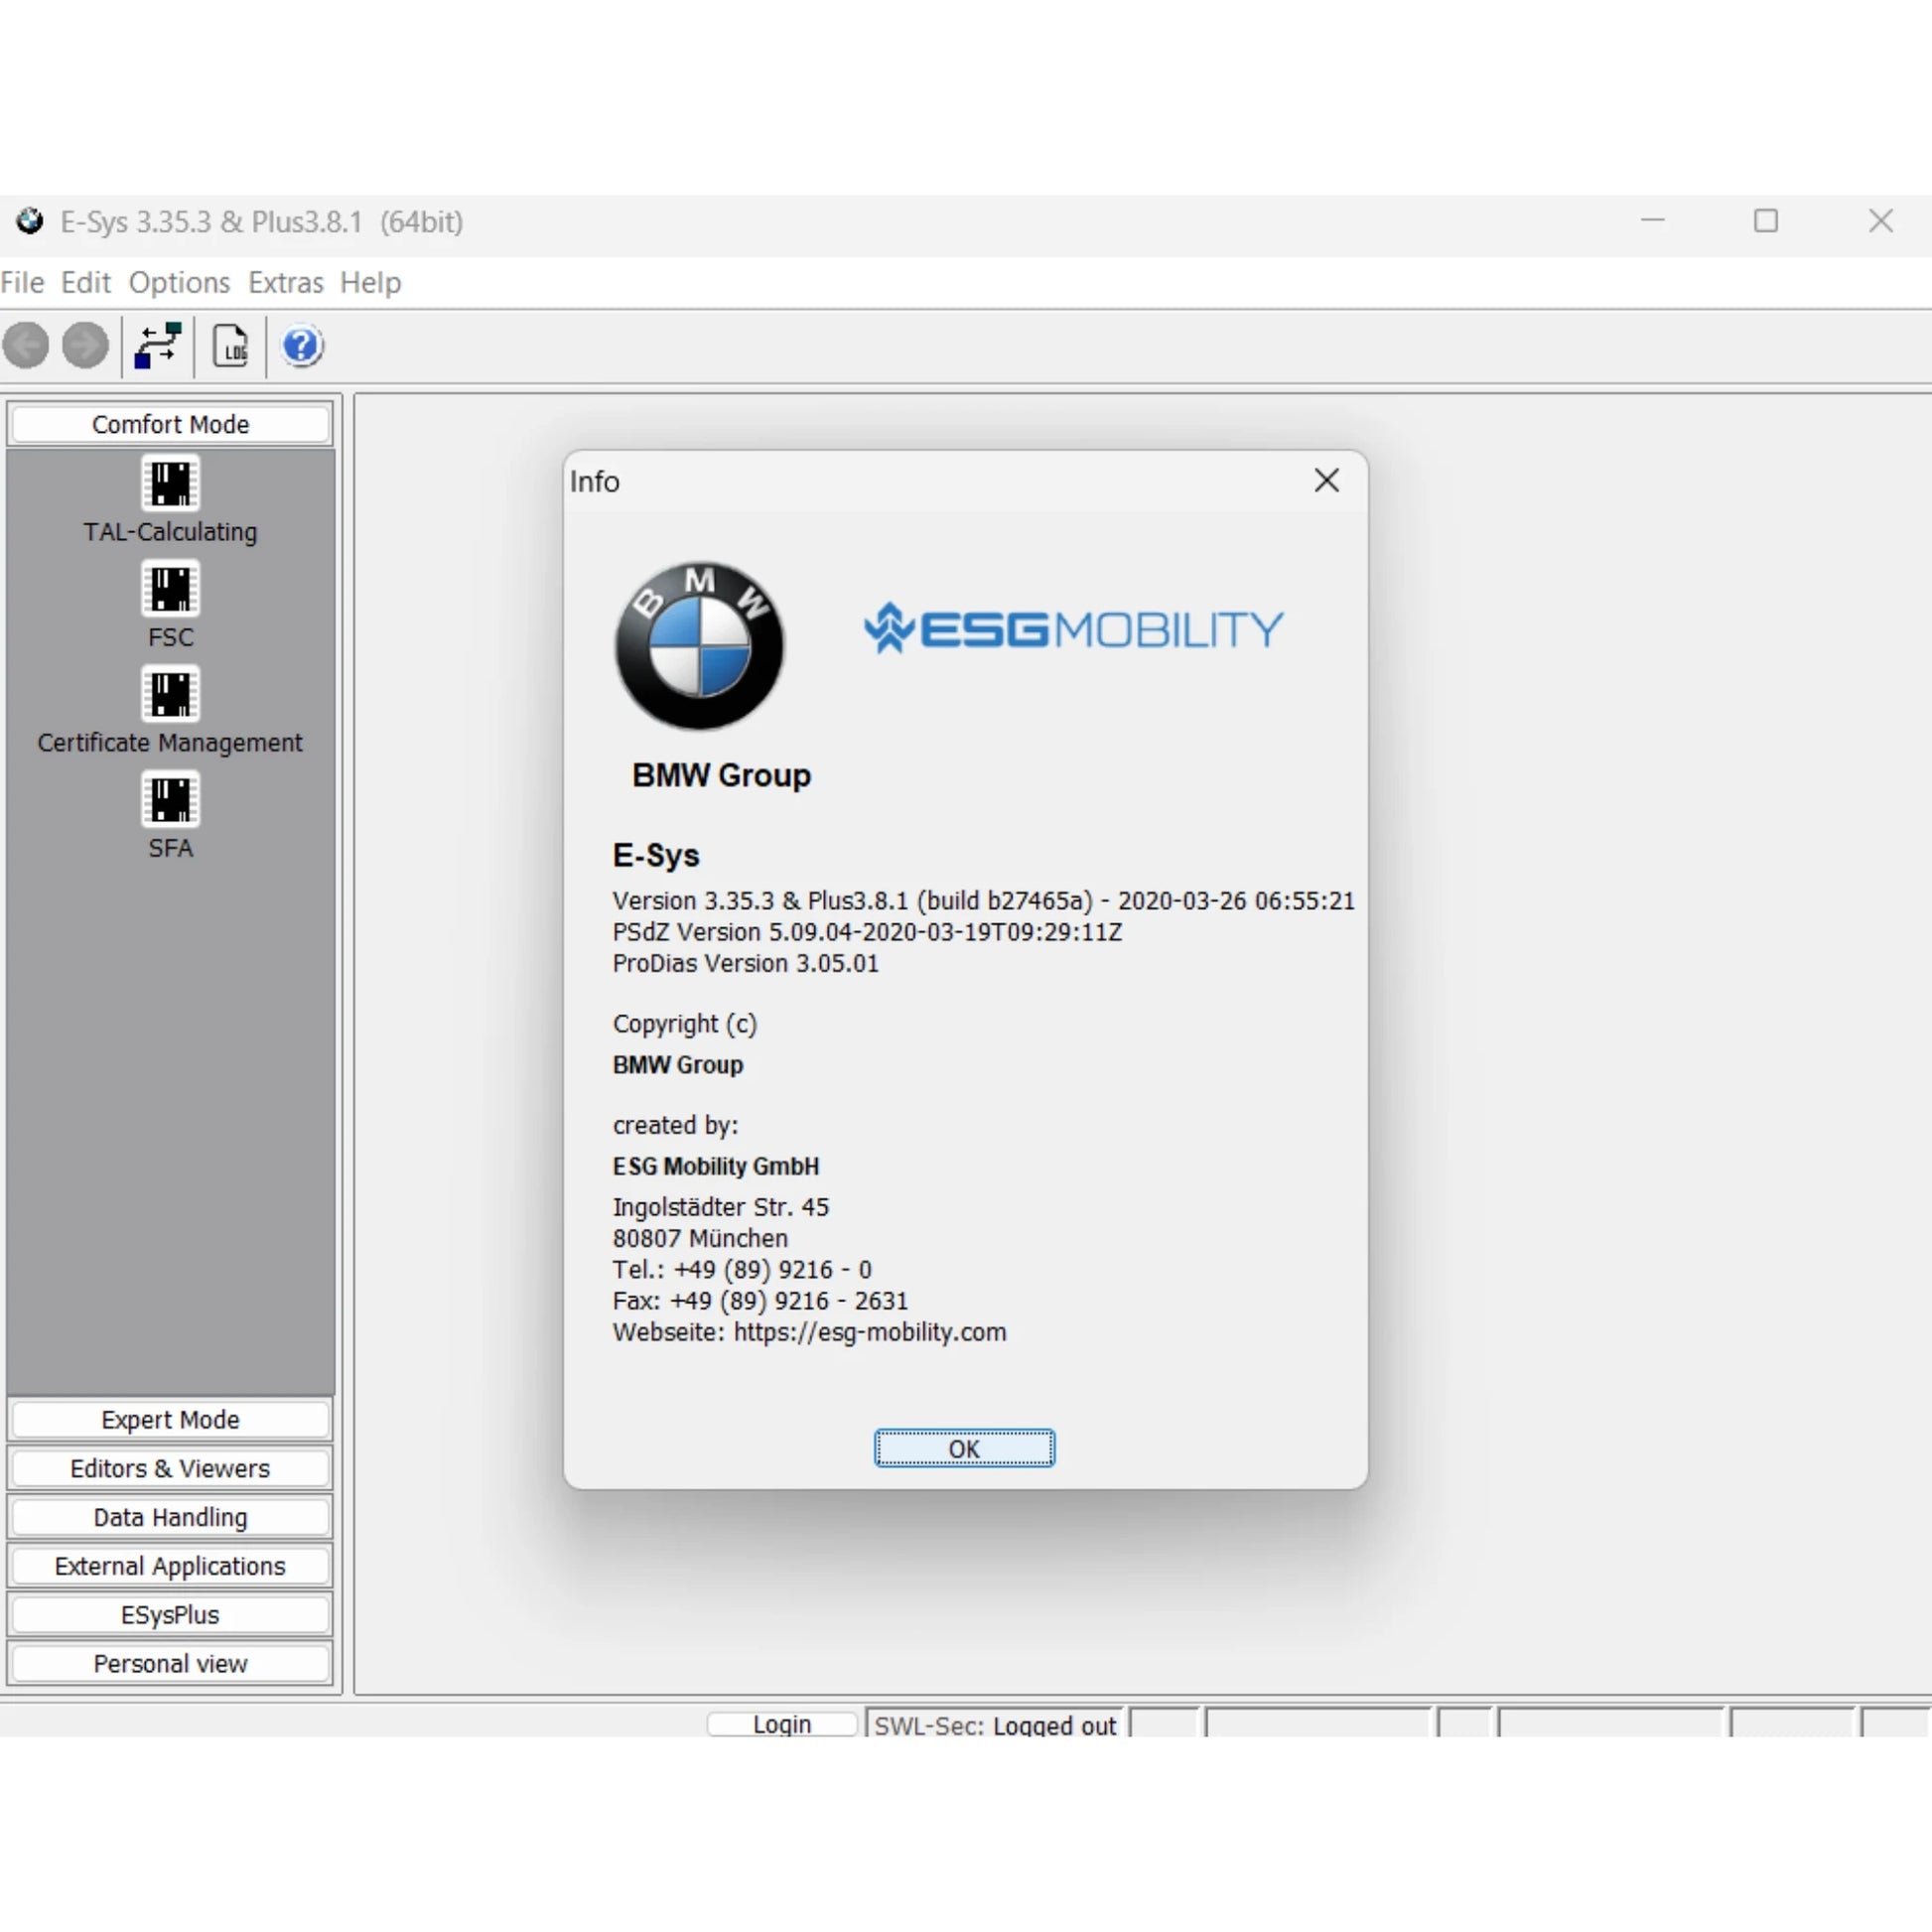Expand the Editors & Viewers section

pos(169,1468)
